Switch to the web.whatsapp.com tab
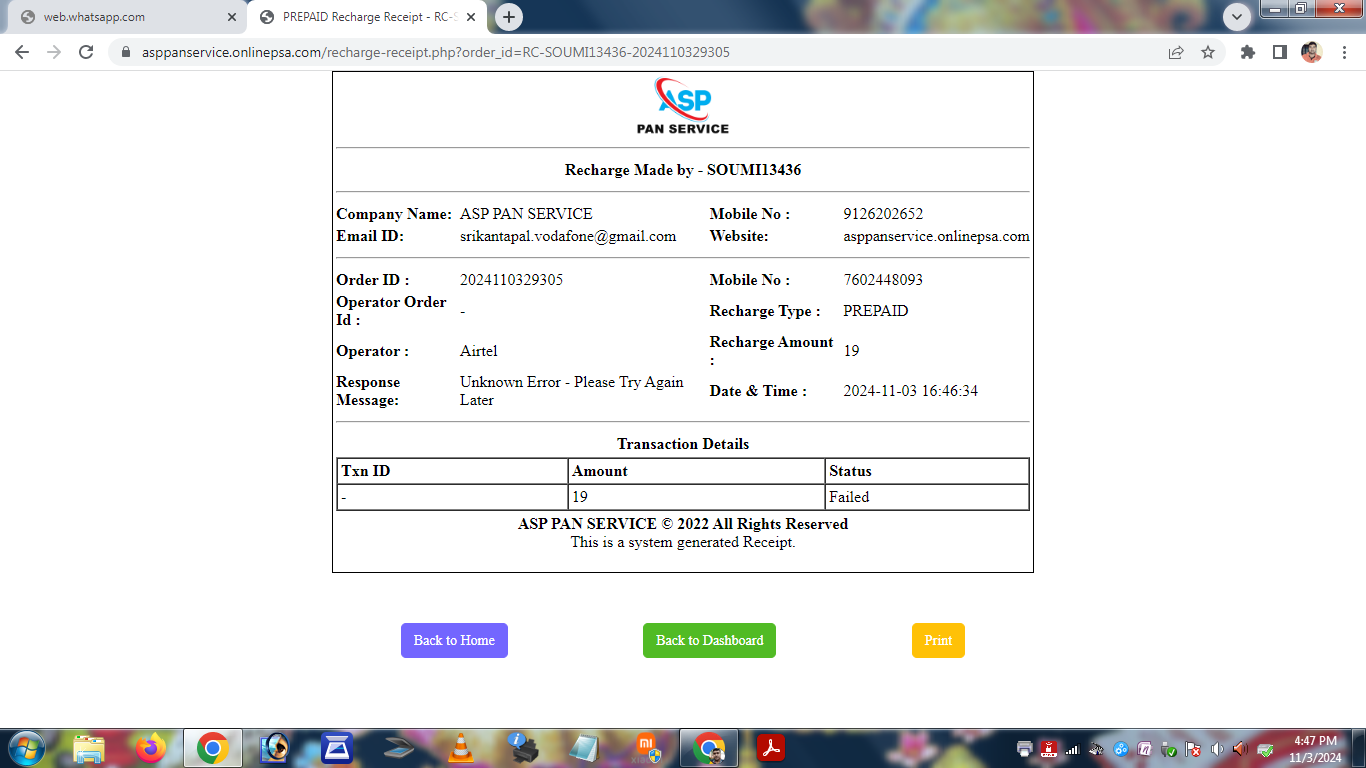 pos(120,17)
